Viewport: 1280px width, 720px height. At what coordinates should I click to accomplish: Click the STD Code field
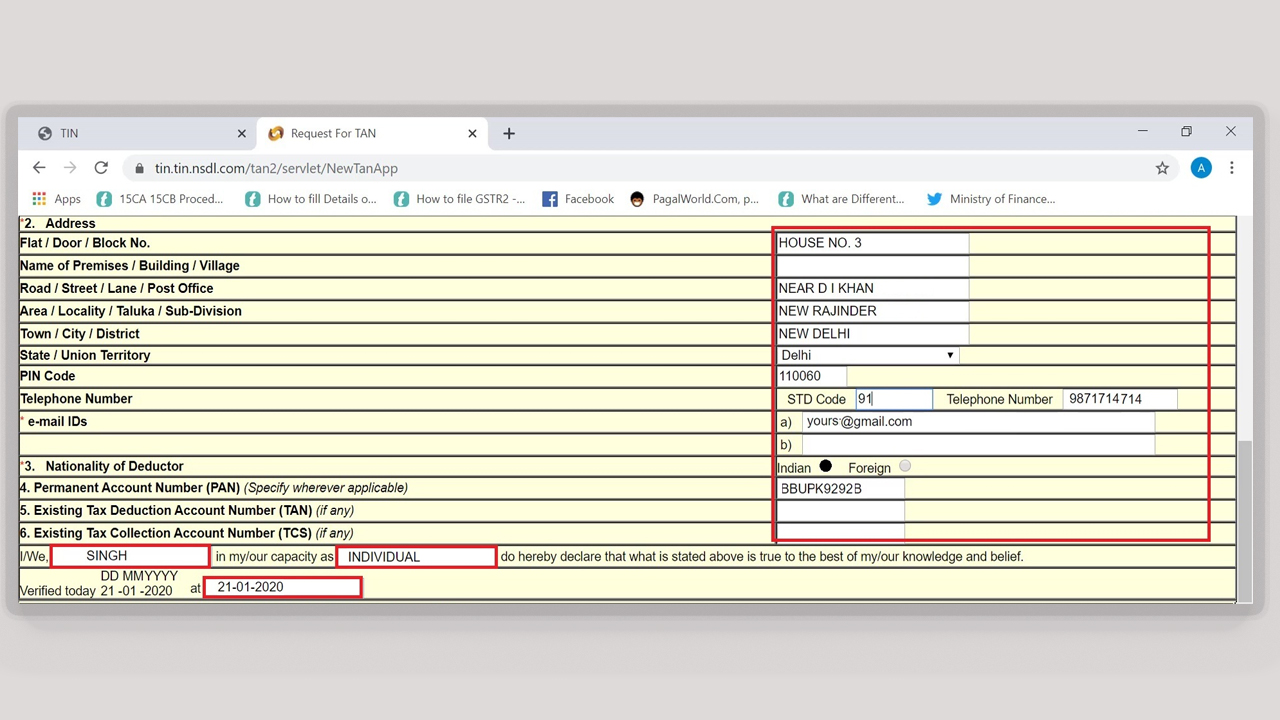coord(894,399)
